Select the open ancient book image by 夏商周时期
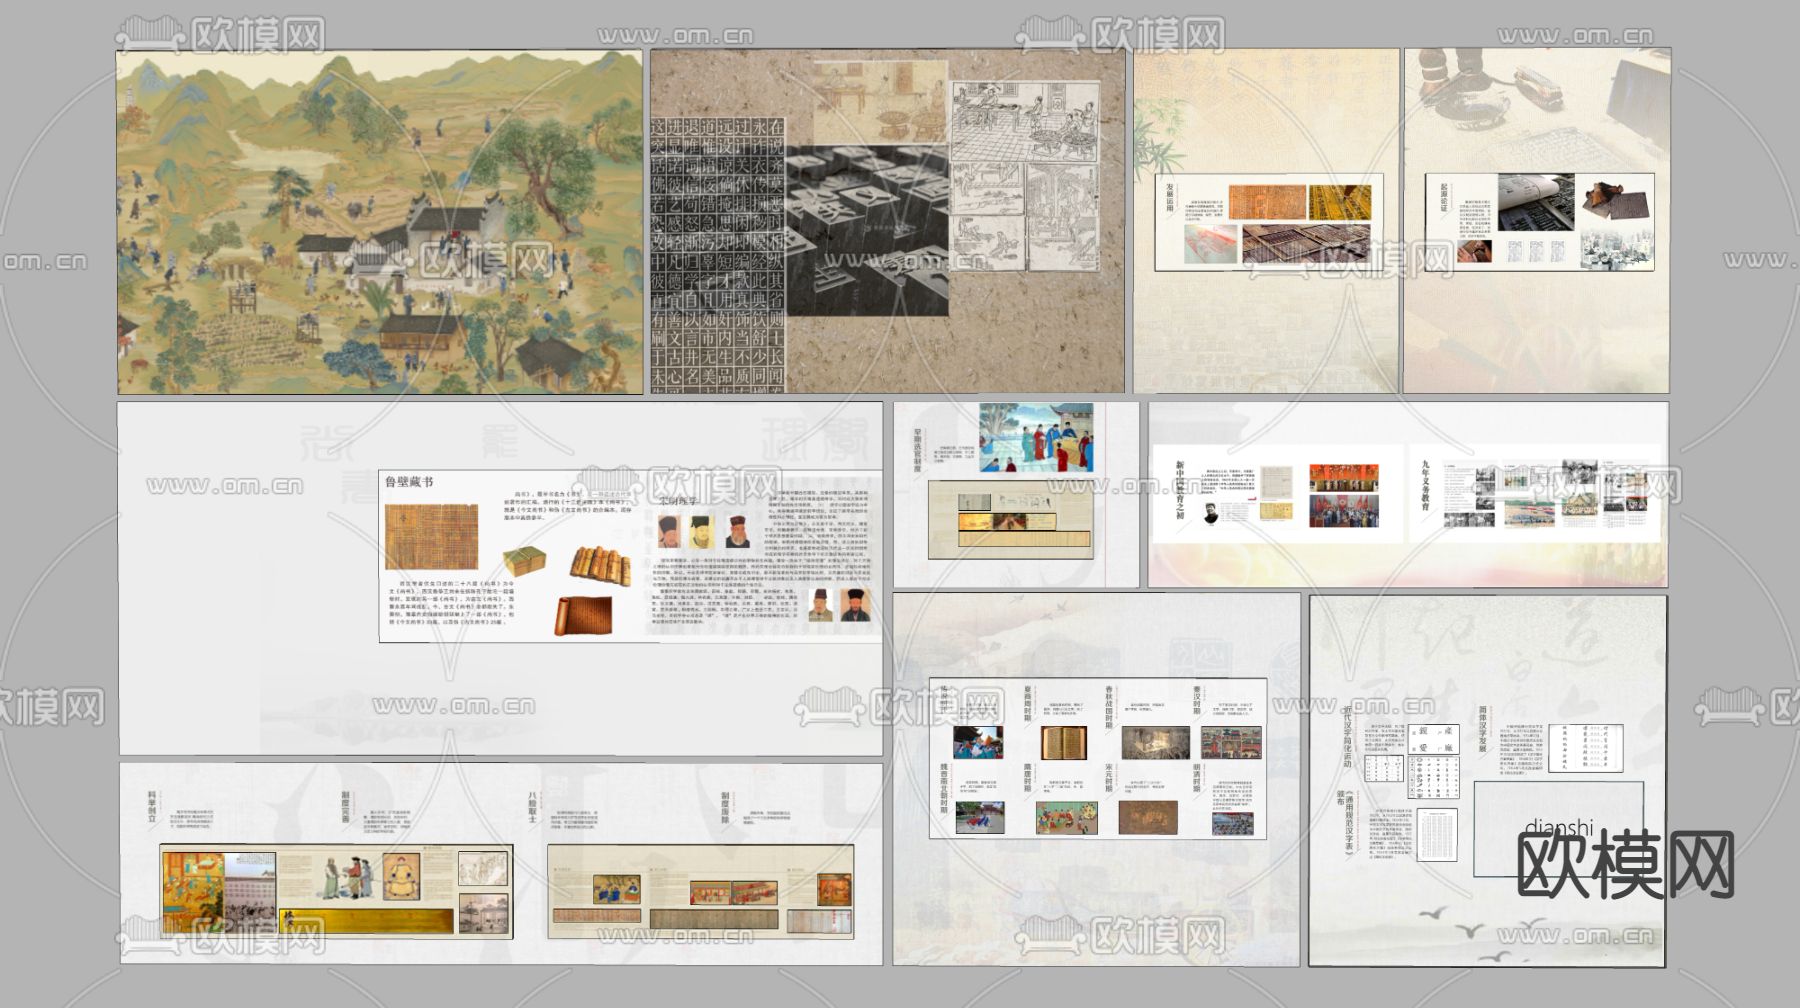The height and width of the screenshot is (1008, 1800). (1064, 744)
